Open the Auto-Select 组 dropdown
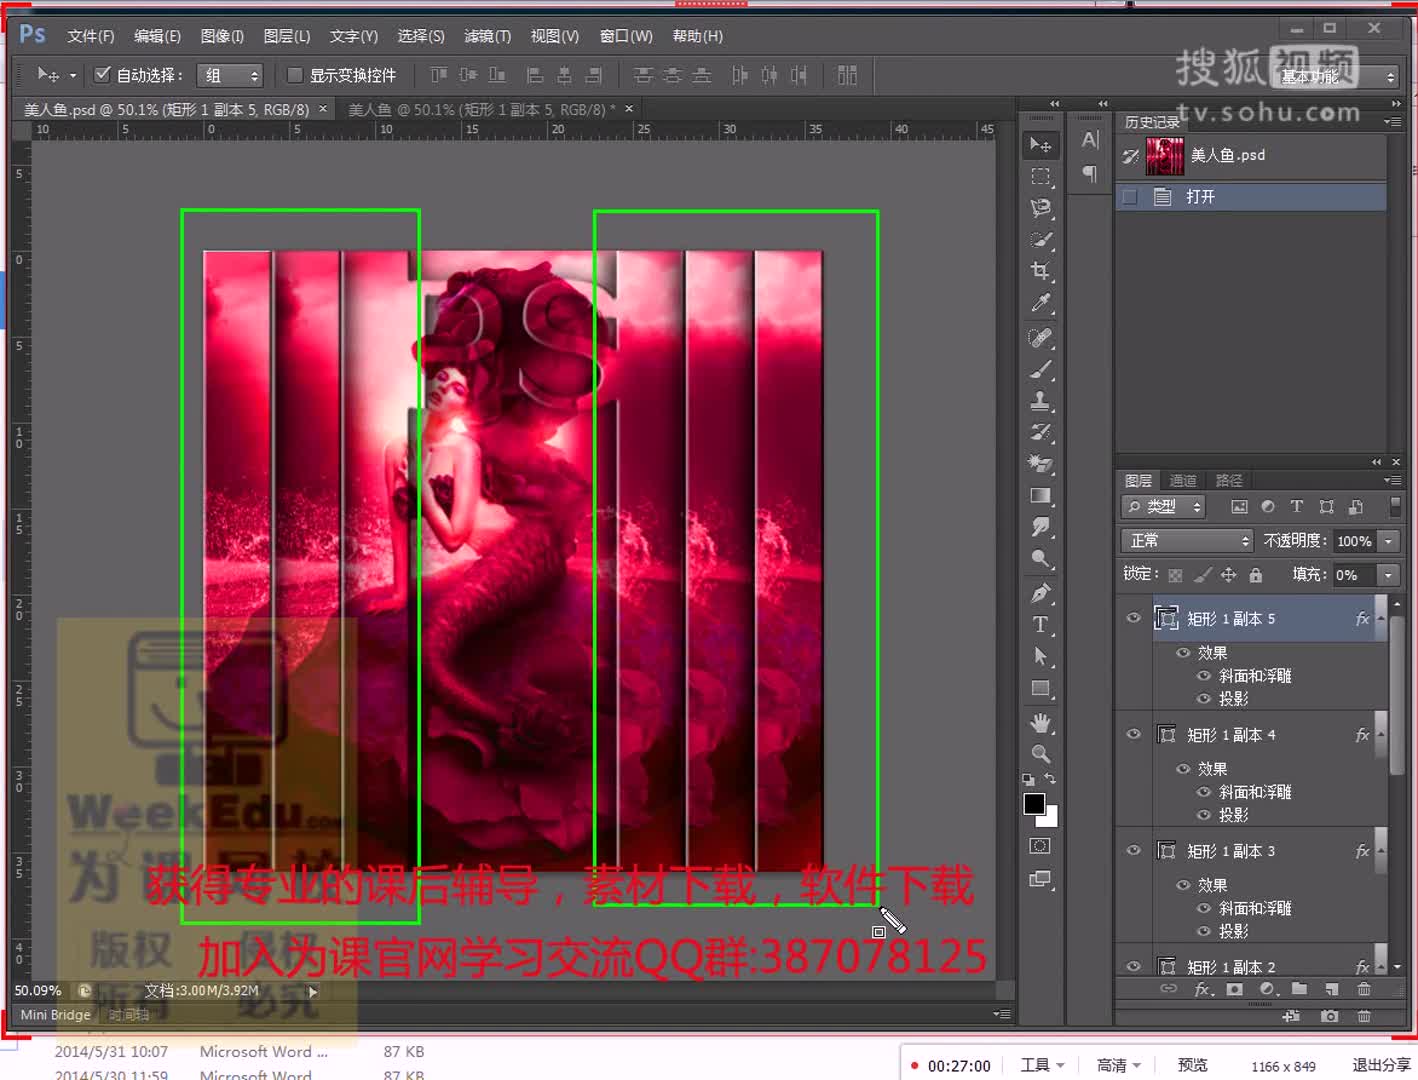Screen dimensions: 1418x1080 pos(229,75)
